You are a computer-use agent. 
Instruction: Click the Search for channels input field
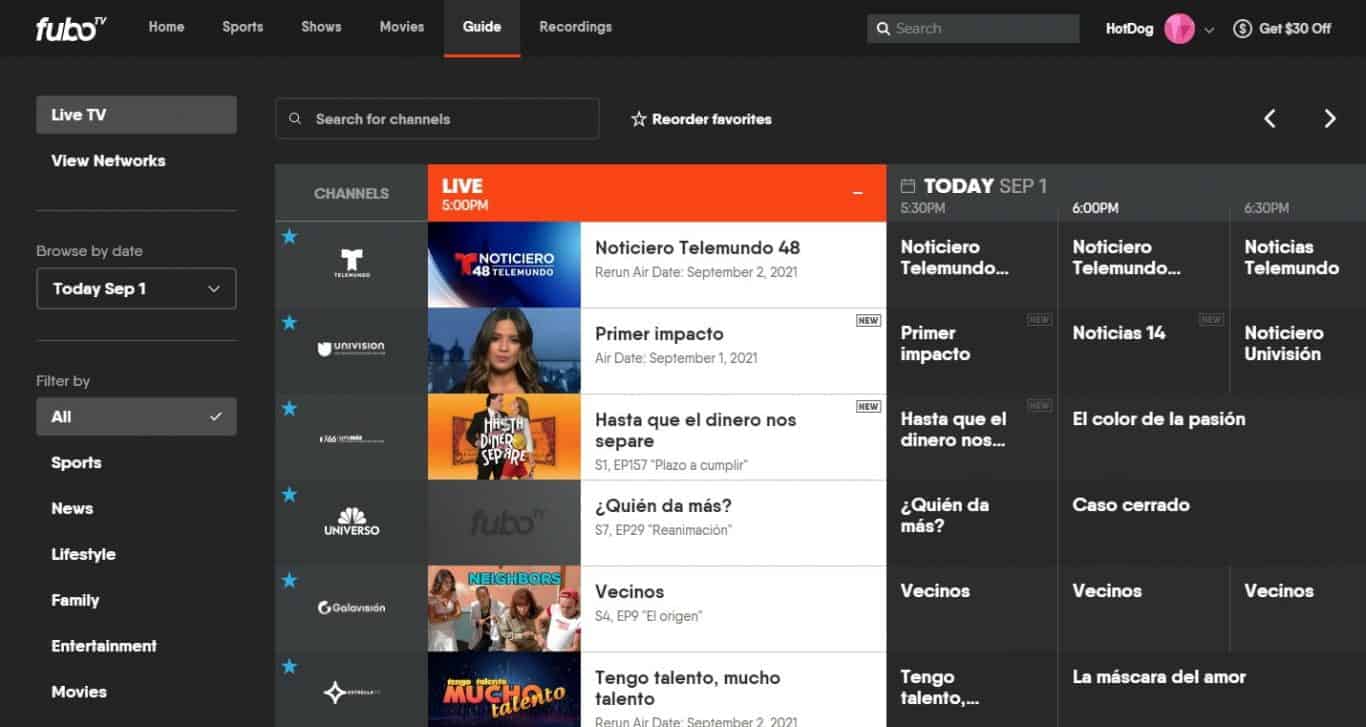437,118
